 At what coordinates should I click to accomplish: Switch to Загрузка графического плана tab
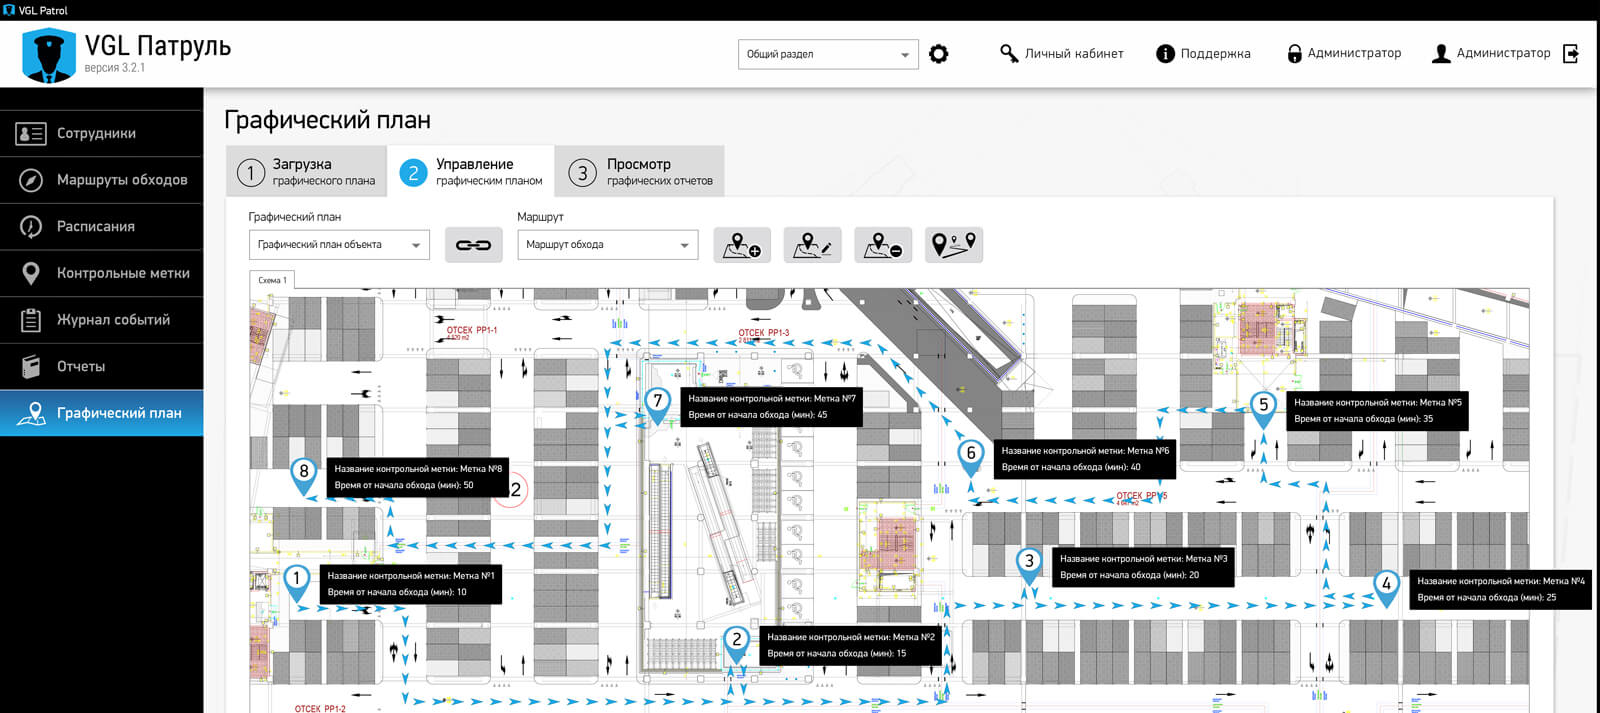tap(306, 172)
